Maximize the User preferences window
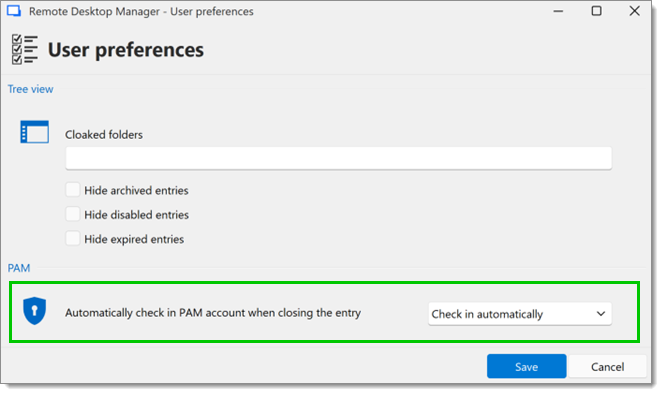The width and height of the screenshot is (662, 394). 596,11
